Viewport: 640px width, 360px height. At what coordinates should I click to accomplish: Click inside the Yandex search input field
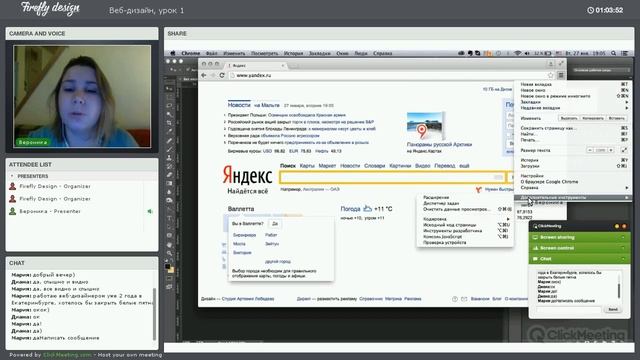392,177
